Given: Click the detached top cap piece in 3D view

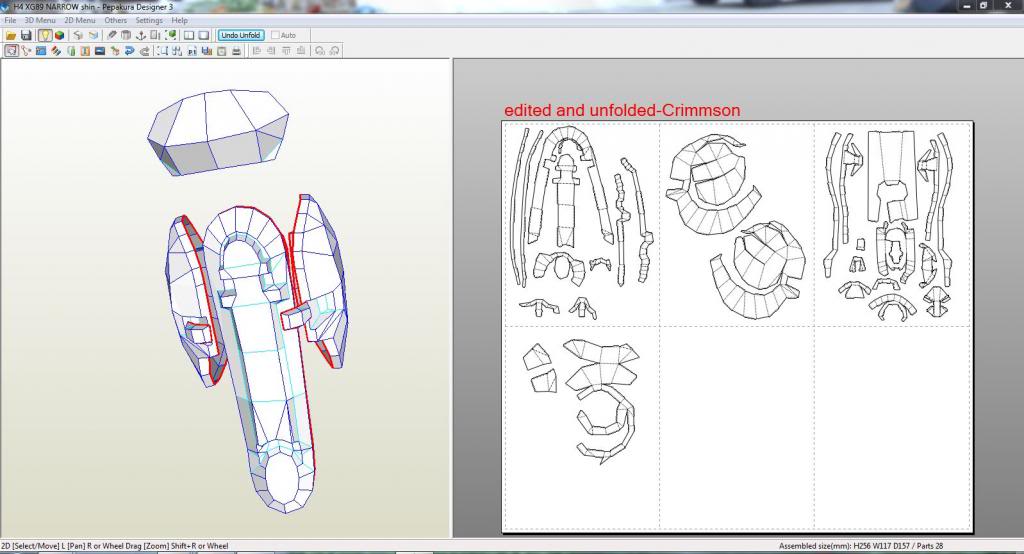Looking at the screenshot, I should tap(217, 131).
